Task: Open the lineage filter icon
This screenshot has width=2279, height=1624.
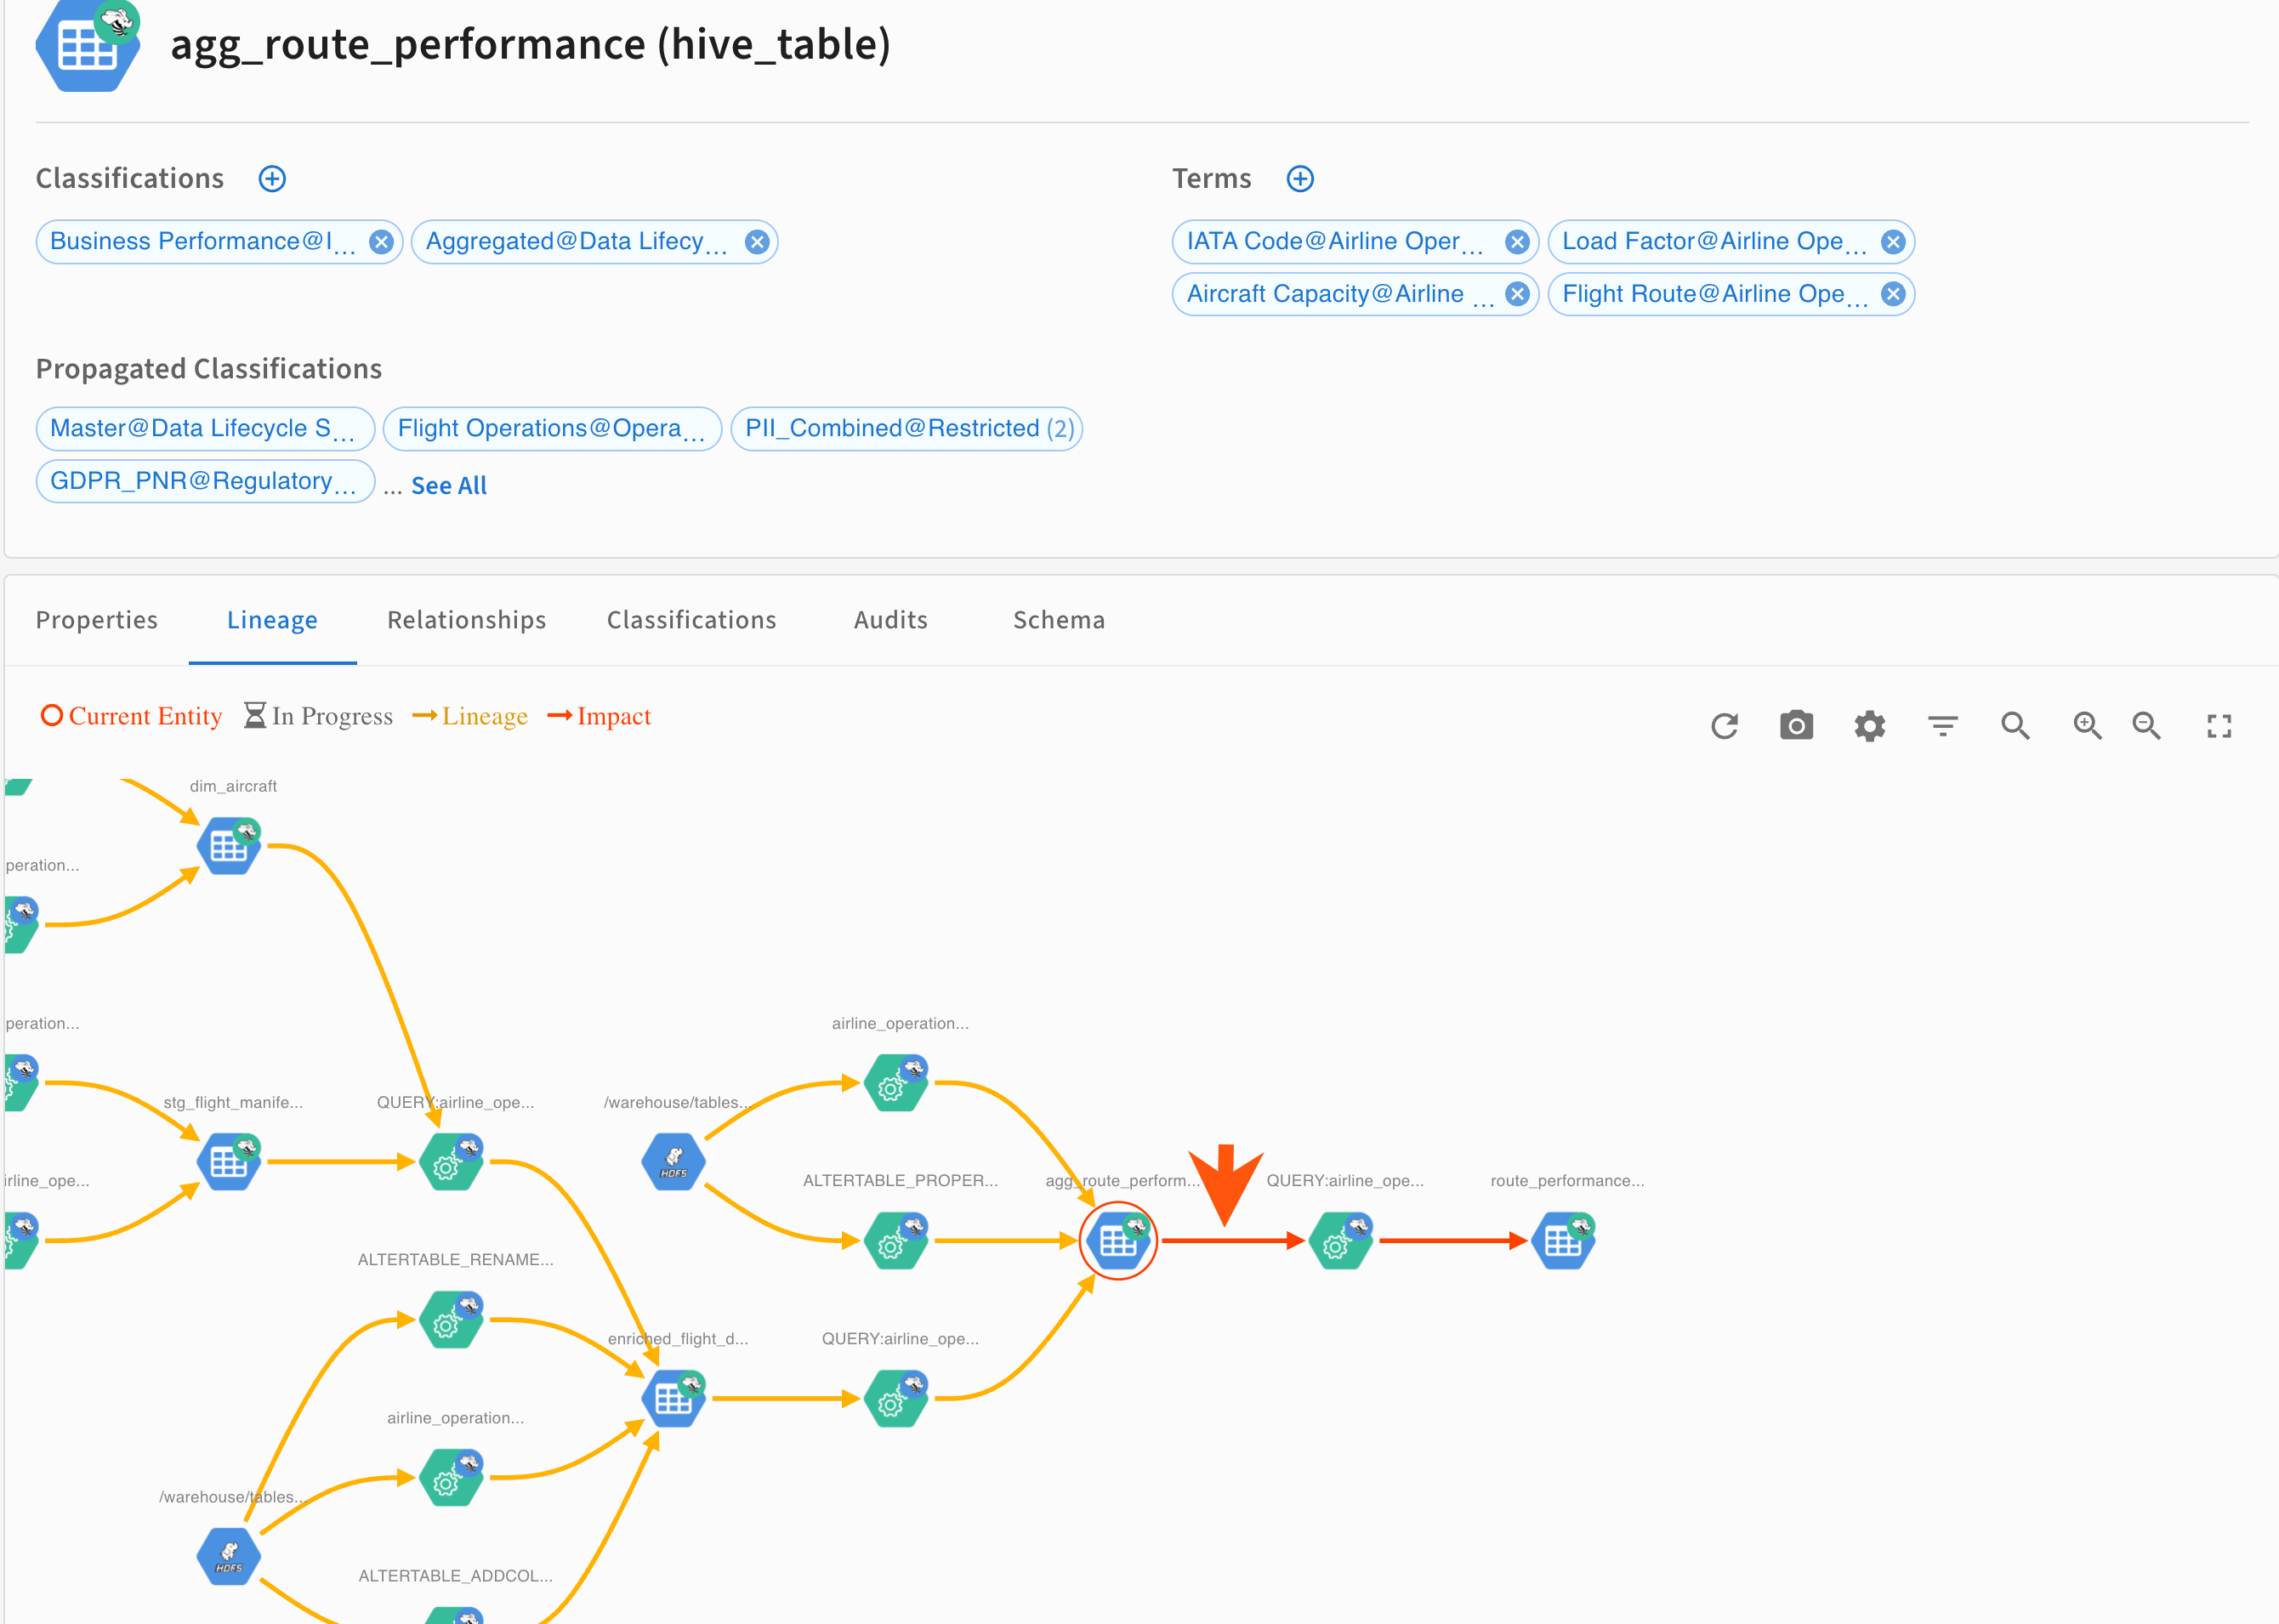Action: click(1942, 726)
